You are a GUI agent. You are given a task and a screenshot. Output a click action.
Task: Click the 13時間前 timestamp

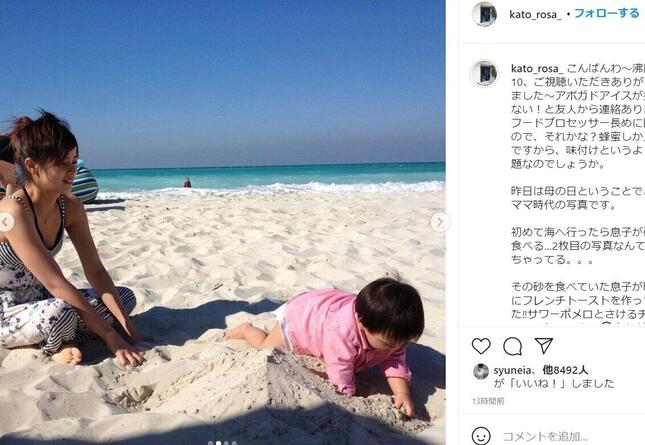point(488,401)
